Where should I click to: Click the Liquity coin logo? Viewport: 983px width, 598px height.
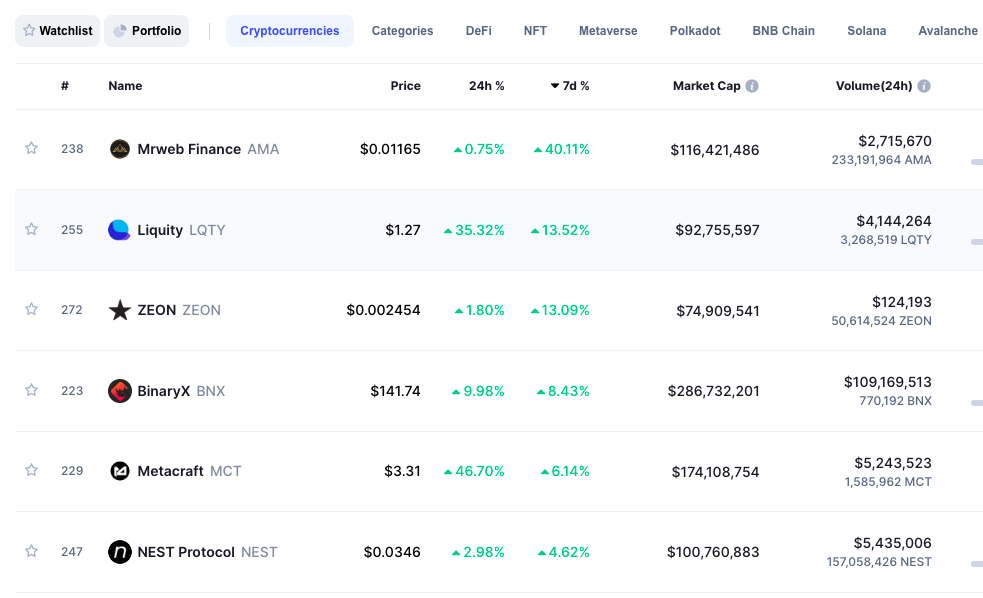point(119,230)
